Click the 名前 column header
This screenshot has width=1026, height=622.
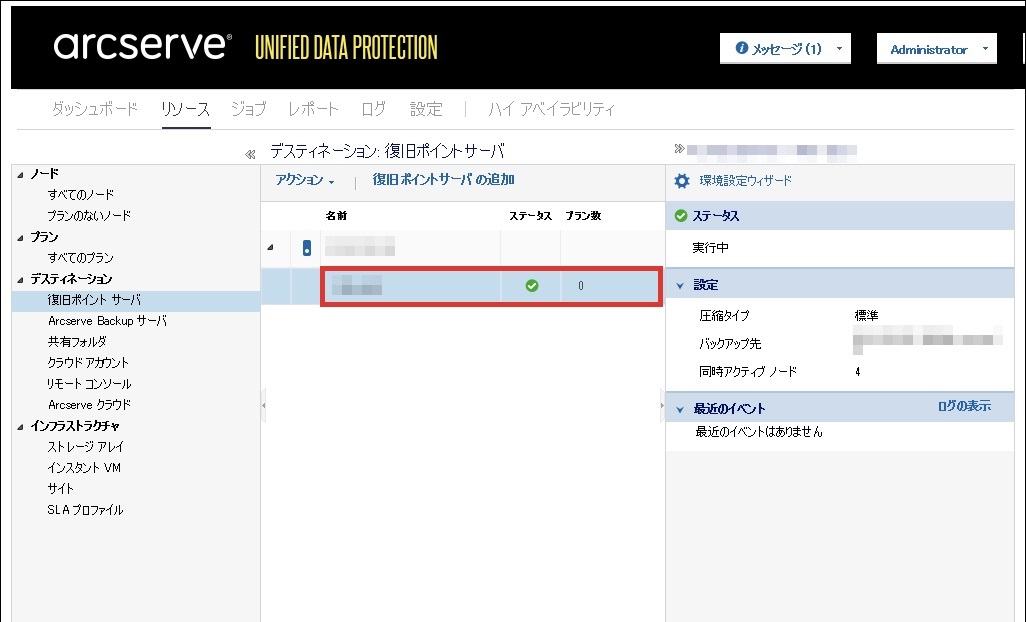[336, 216]
